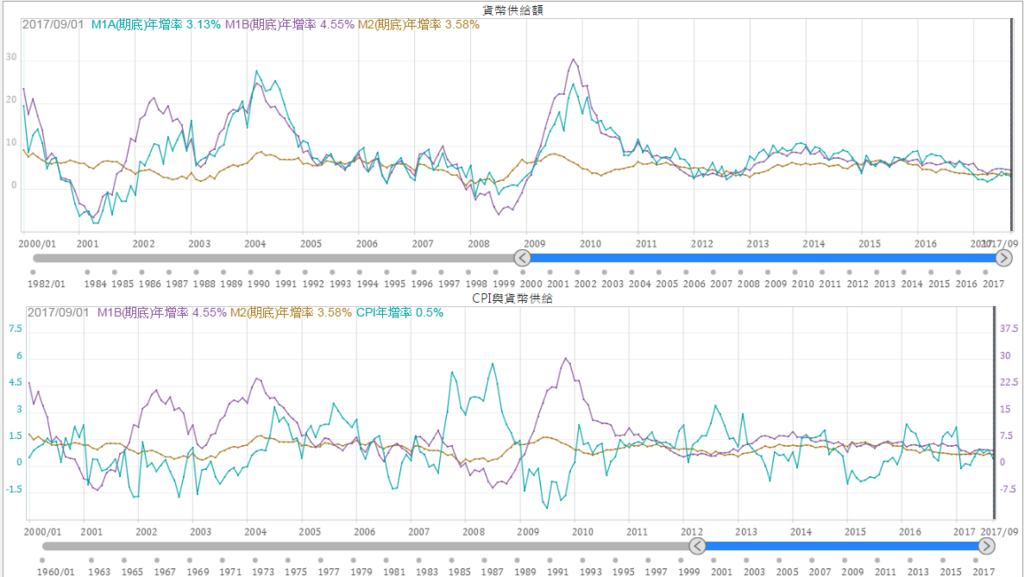Select the 1996 timeline marker

click(414, 272)
